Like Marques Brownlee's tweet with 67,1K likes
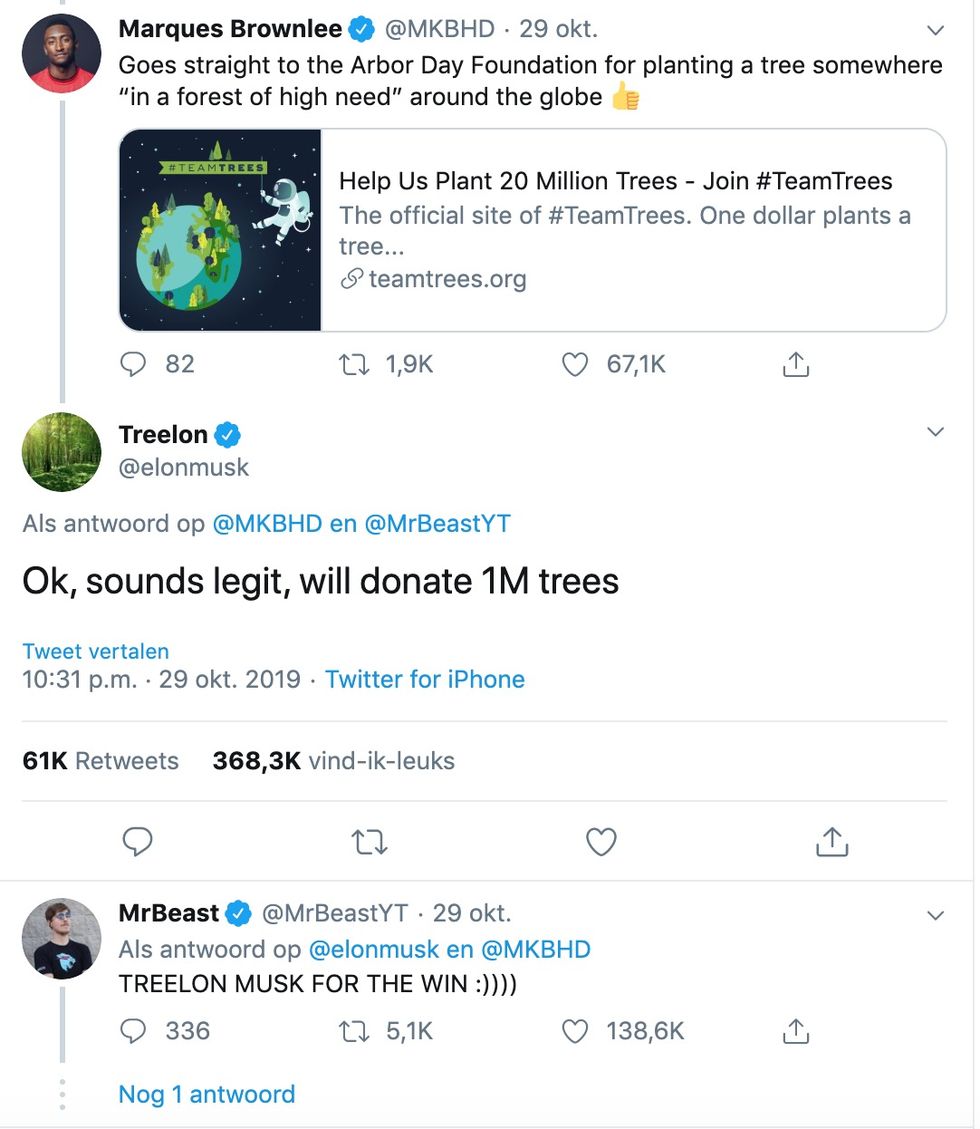980x1129 pixels. coord(575,364)
